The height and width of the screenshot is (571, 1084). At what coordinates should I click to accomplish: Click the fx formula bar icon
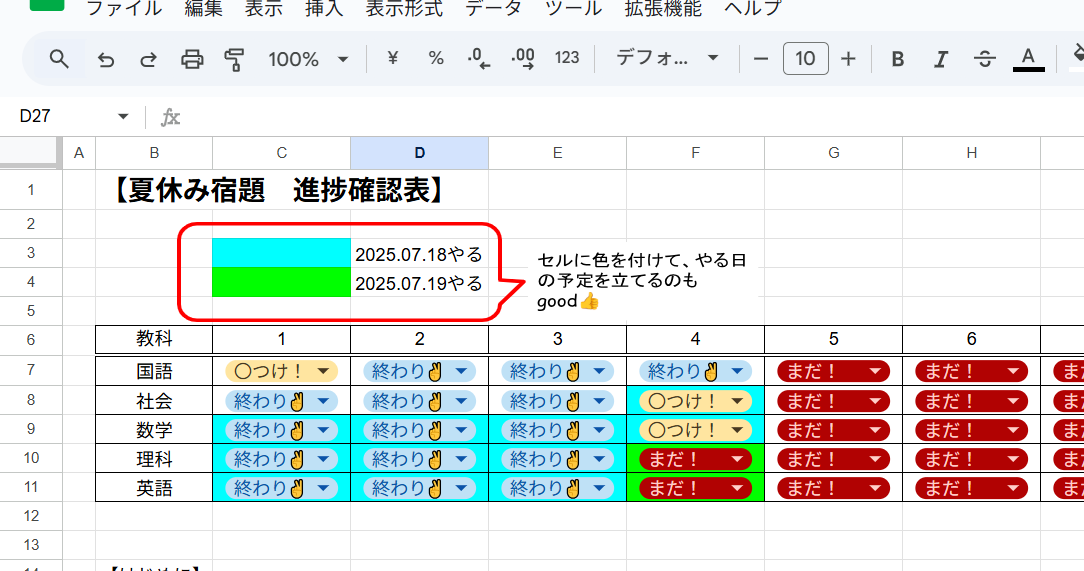(x=170, y=117)
